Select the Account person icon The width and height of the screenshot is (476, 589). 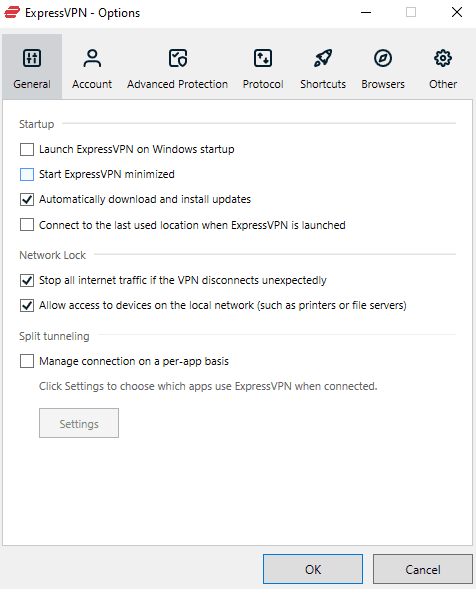[x=92, y=58]
